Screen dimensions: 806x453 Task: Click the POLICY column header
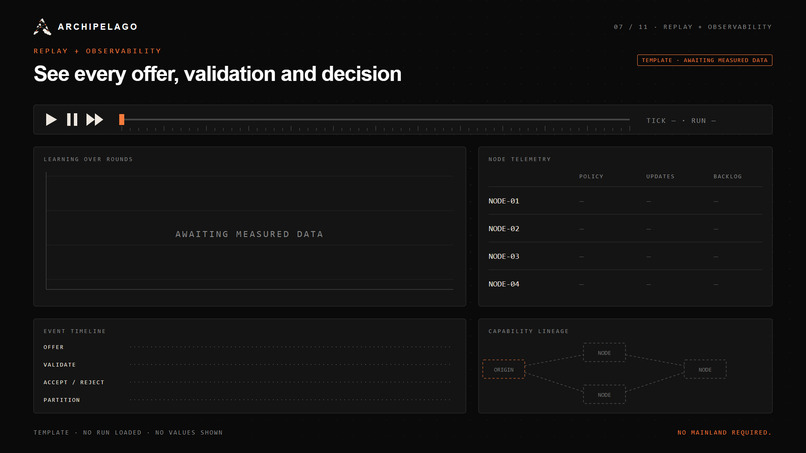point(591,176)
